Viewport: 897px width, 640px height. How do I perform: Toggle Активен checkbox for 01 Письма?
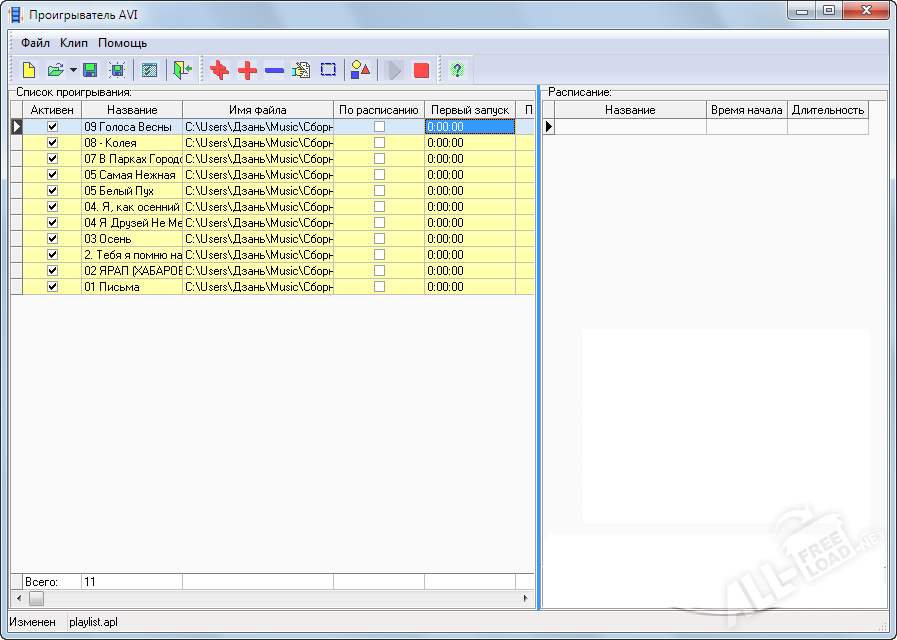click(53, 287)
